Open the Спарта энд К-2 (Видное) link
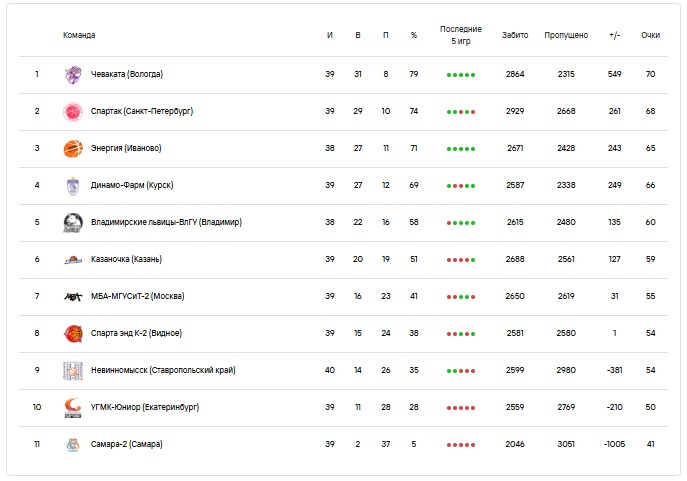Image resolution: width=687 pixels, height=481 pixels. click(136, 333)
